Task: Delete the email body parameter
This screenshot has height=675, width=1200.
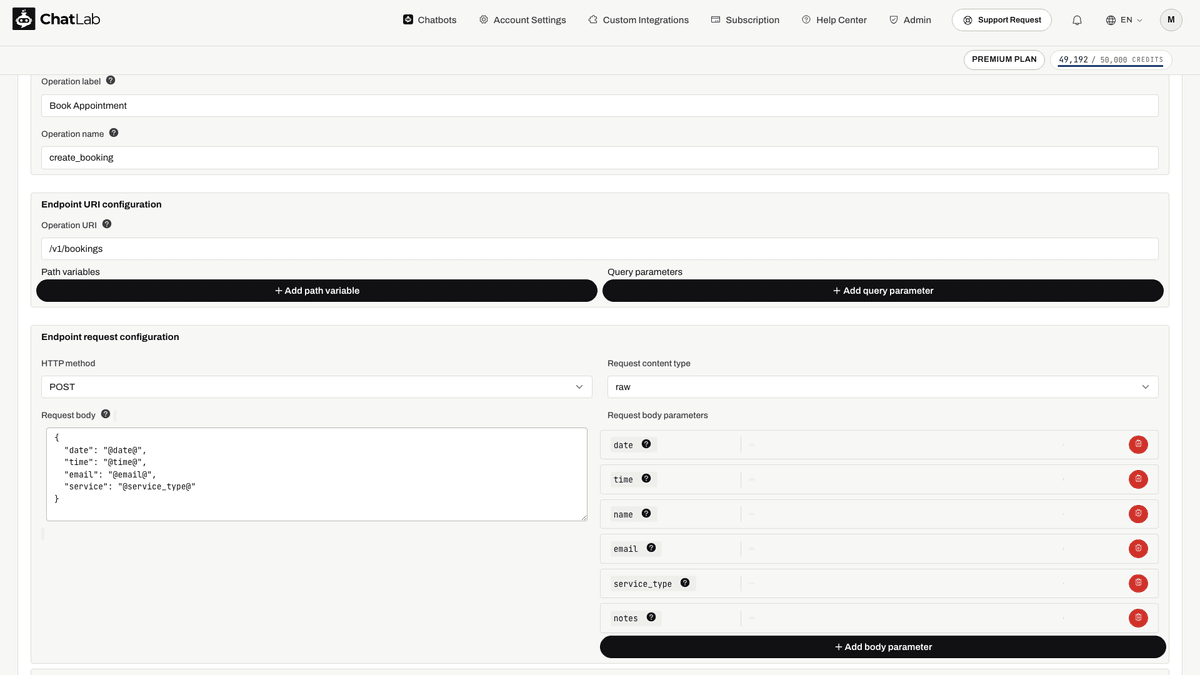Action: [x=1138, y=548]
